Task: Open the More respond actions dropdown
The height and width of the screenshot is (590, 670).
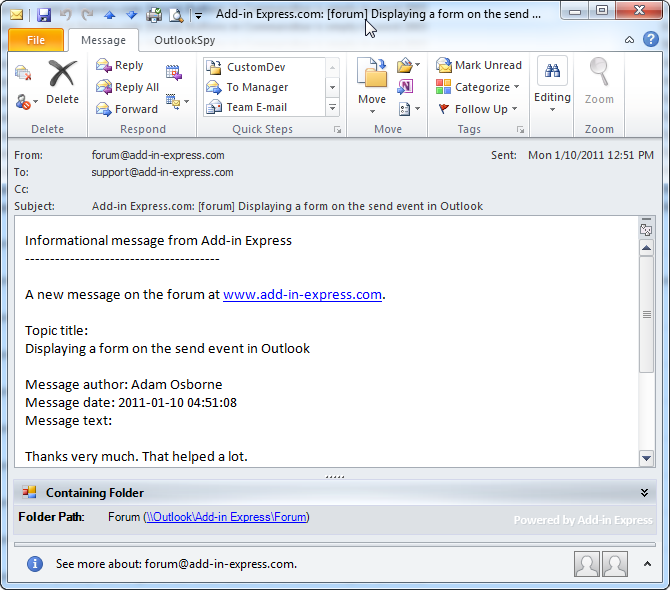Action: click(x=177, y=102)
